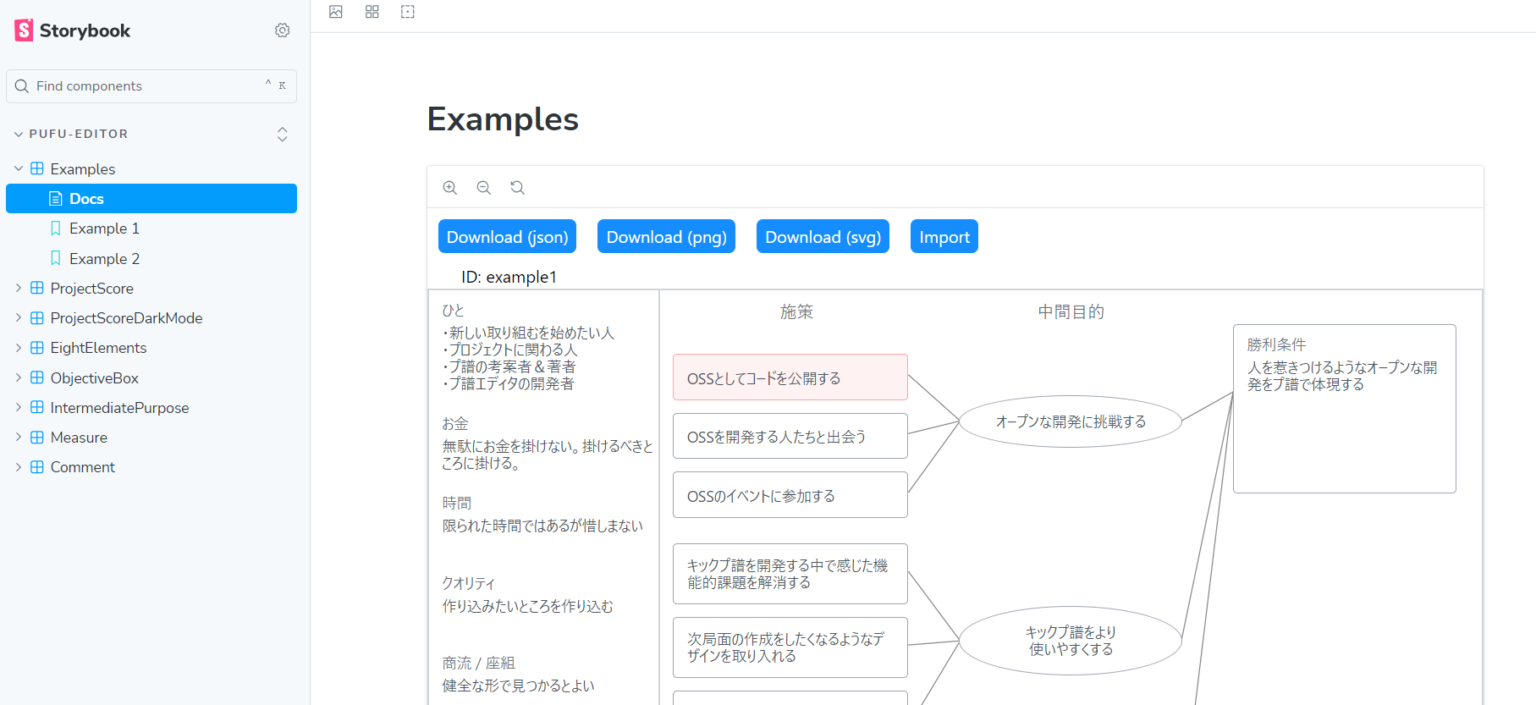1536x705 pixels.
Task: Open the Storybook settings menu
Action: (282, 30)
